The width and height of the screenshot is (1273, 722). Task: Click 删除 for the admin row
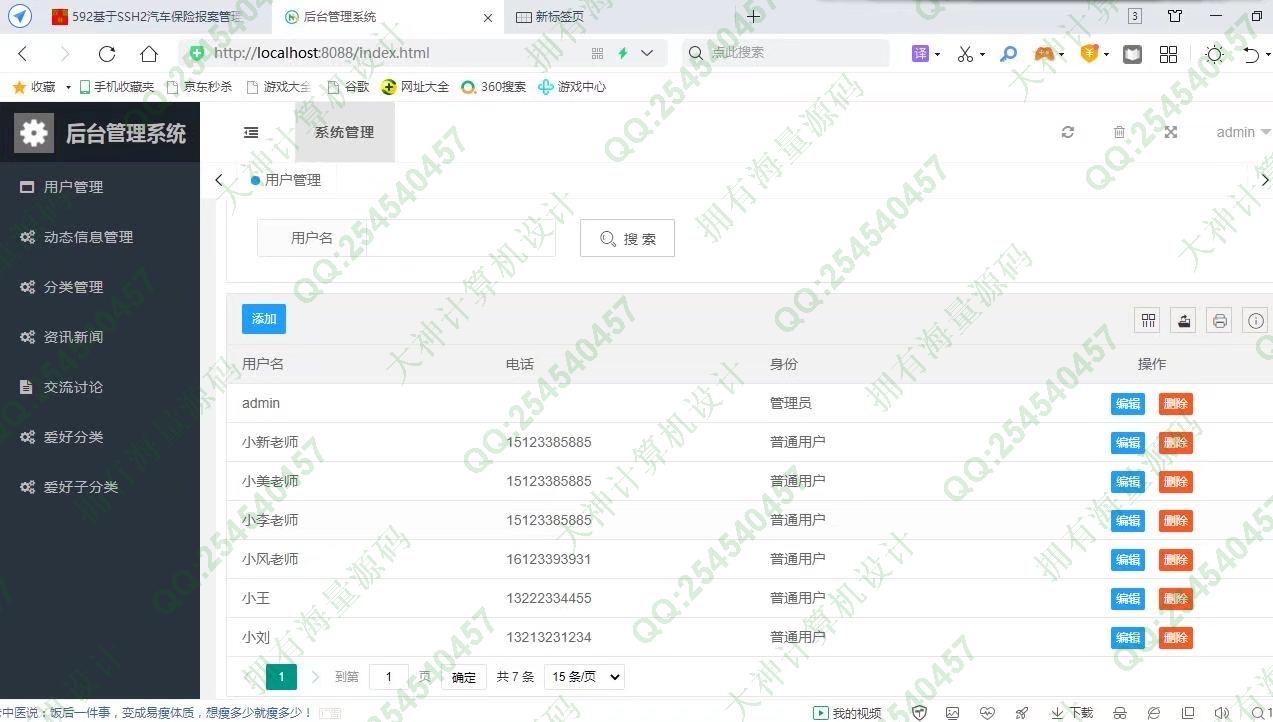click(1176, 404)
